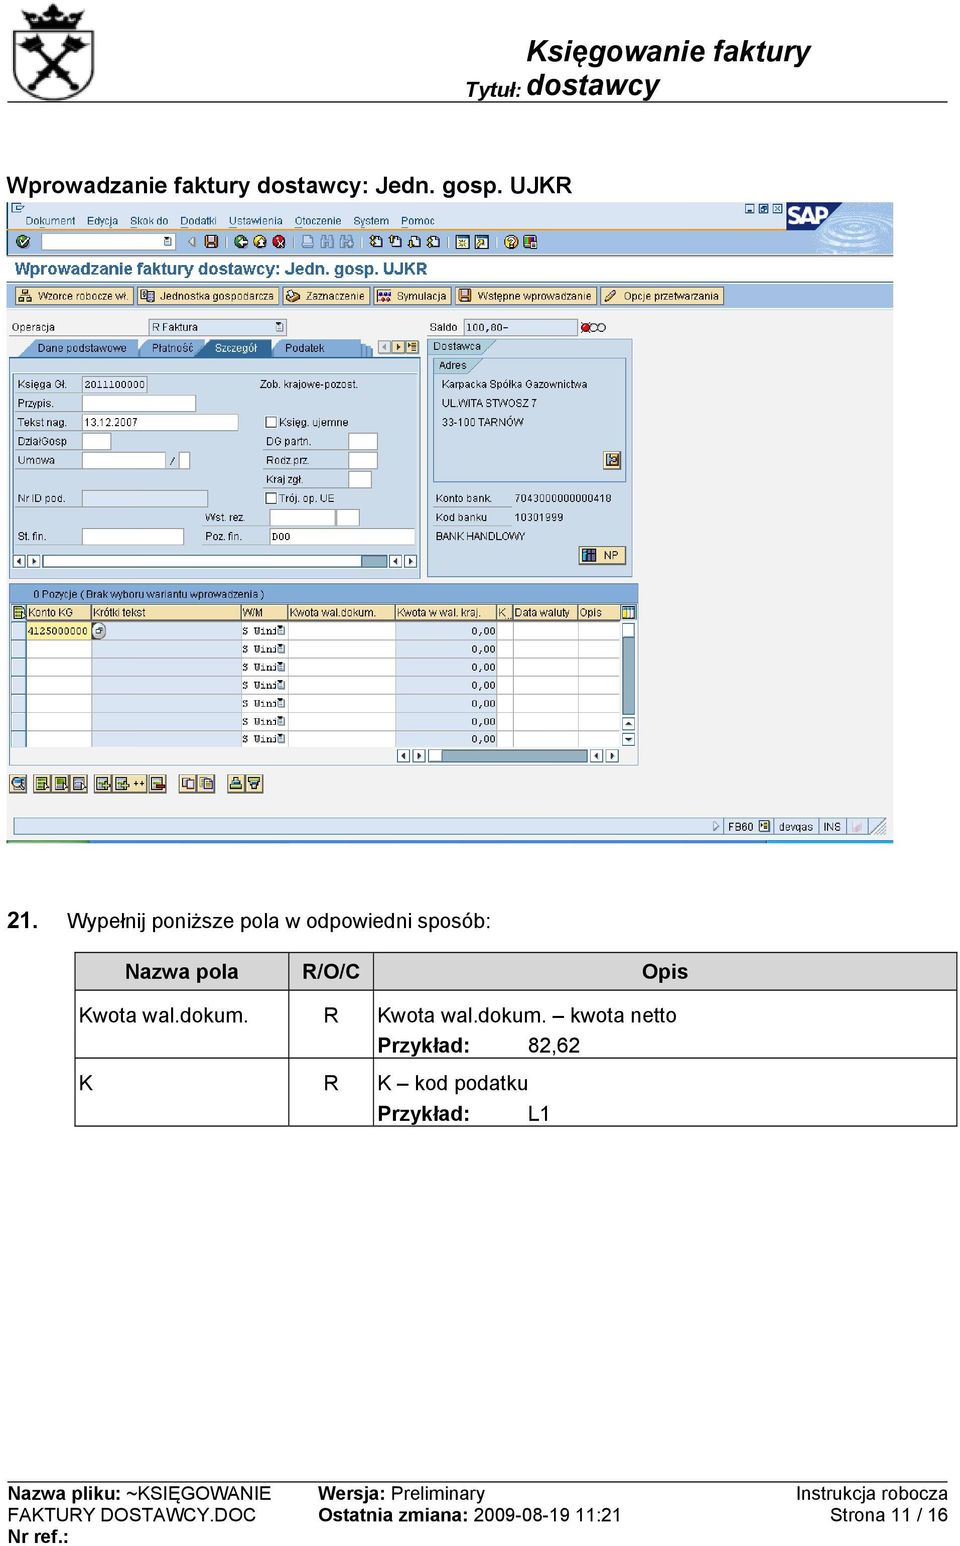
Task: Click into the Przypis. input field
Action: [138, 403]
